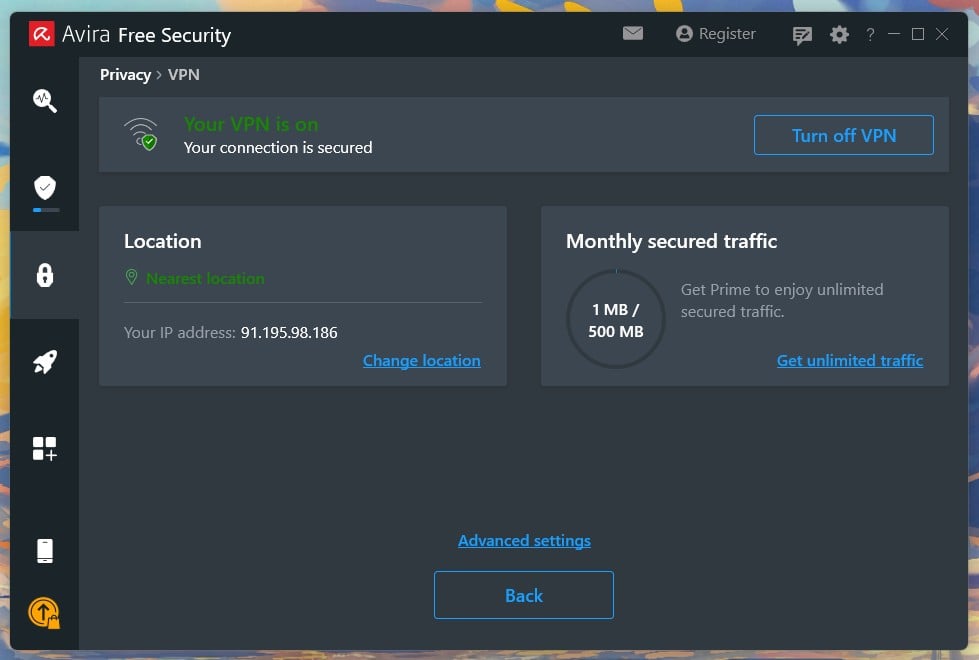The image size is (979, 660).
Task: Click the Nearest location text
Action: click(205, 278)
